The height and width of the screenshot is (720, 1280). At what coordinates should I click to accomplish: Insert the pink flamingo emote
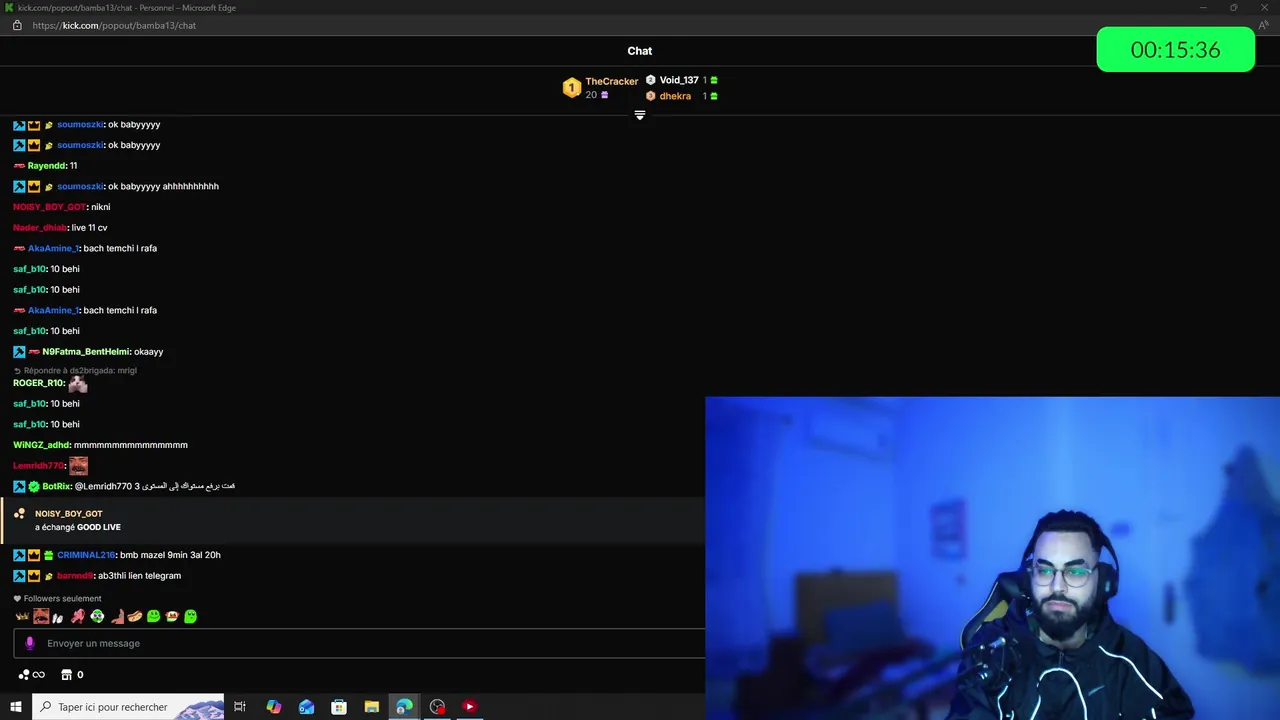78,617
